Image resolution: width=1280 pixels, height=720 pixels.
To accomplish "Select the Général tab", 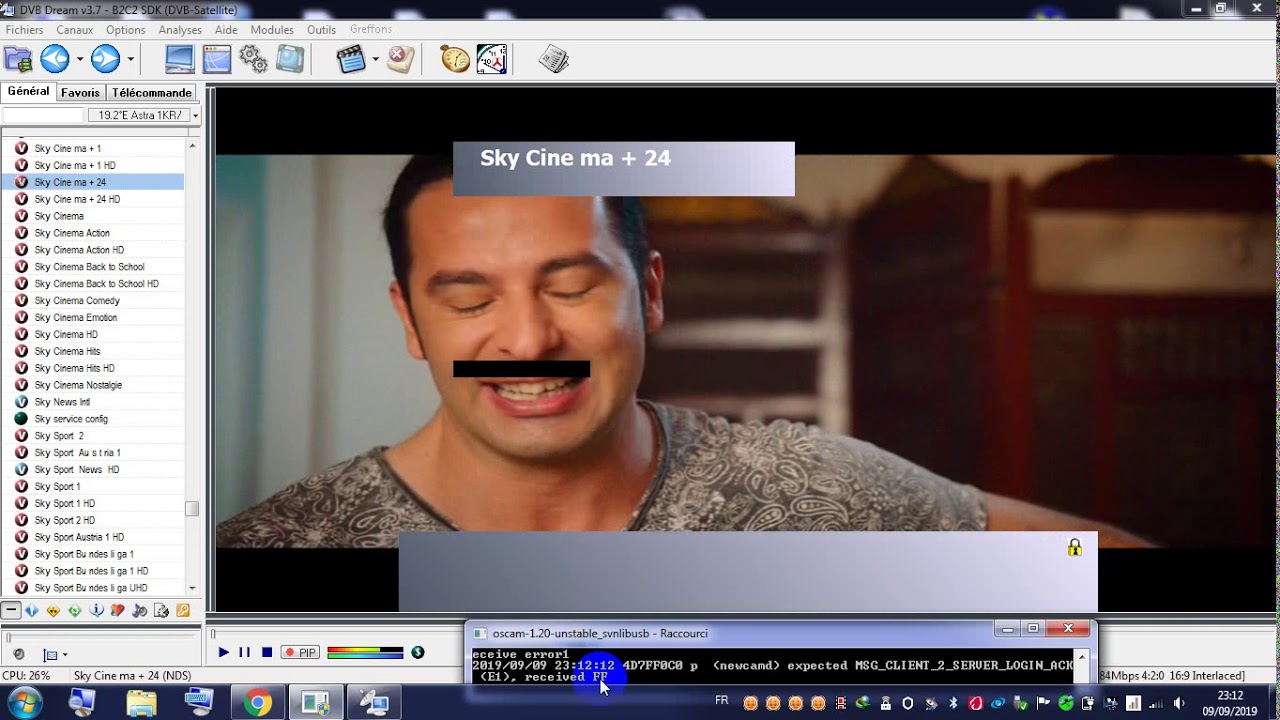I will click(28, 91).
